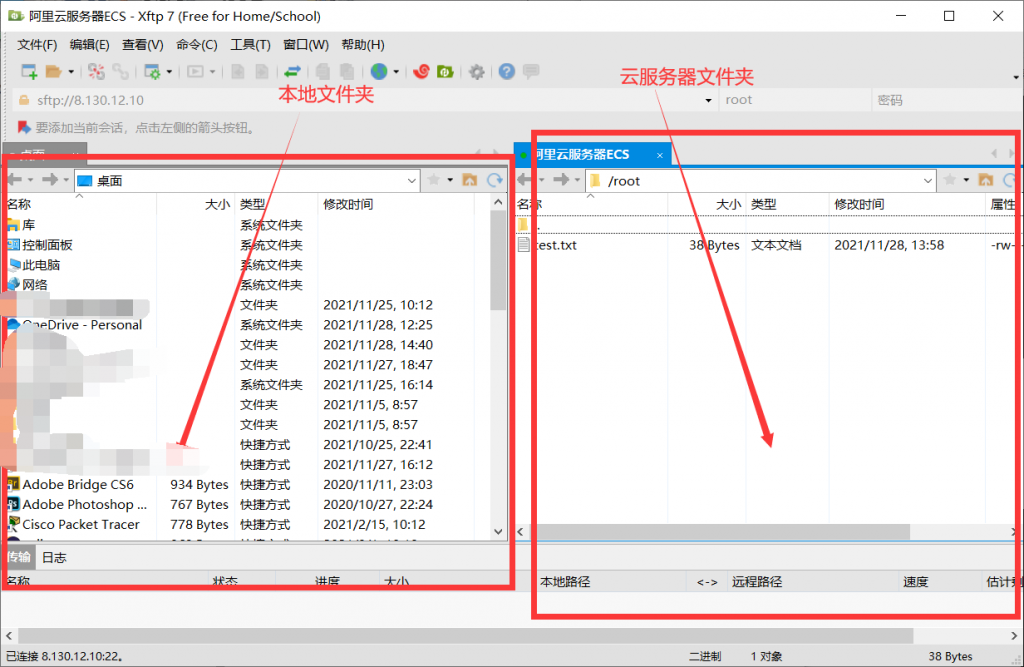Click the globe encoding toolbar icon
1024x667 pixels.
click(x=379, y=71)
